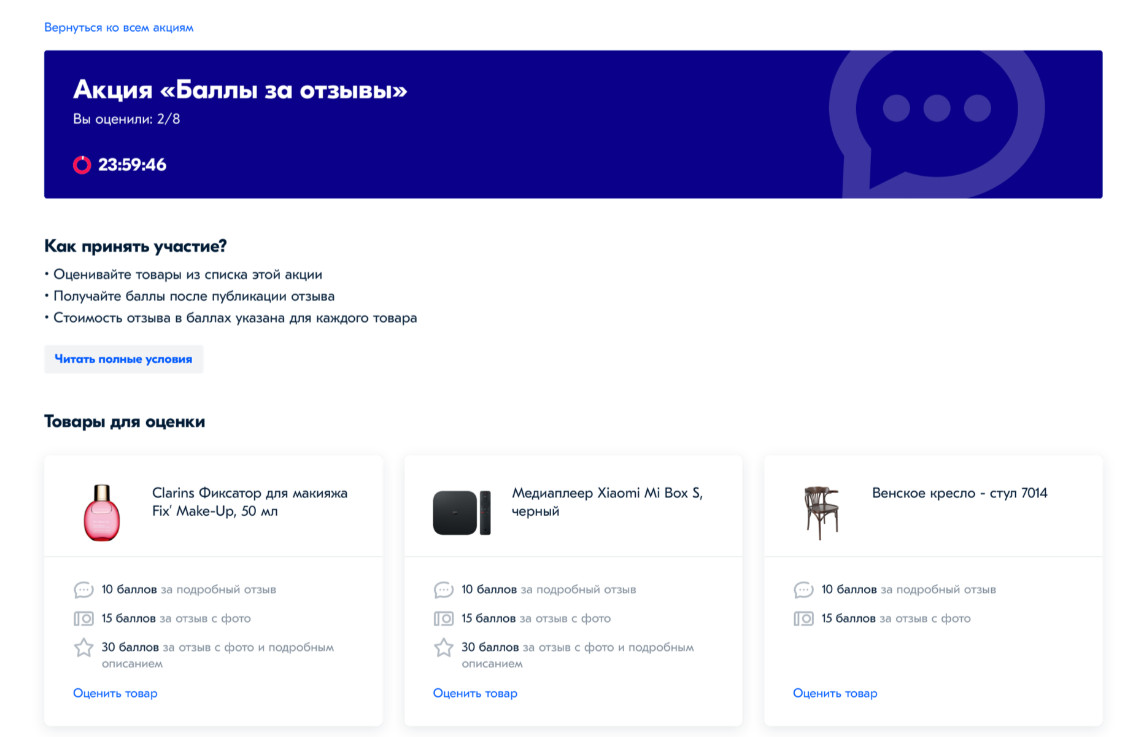Go back via «Вернуться ко всем акциям»
This screenshot has height=737, width=1134.
pos(119,28)
